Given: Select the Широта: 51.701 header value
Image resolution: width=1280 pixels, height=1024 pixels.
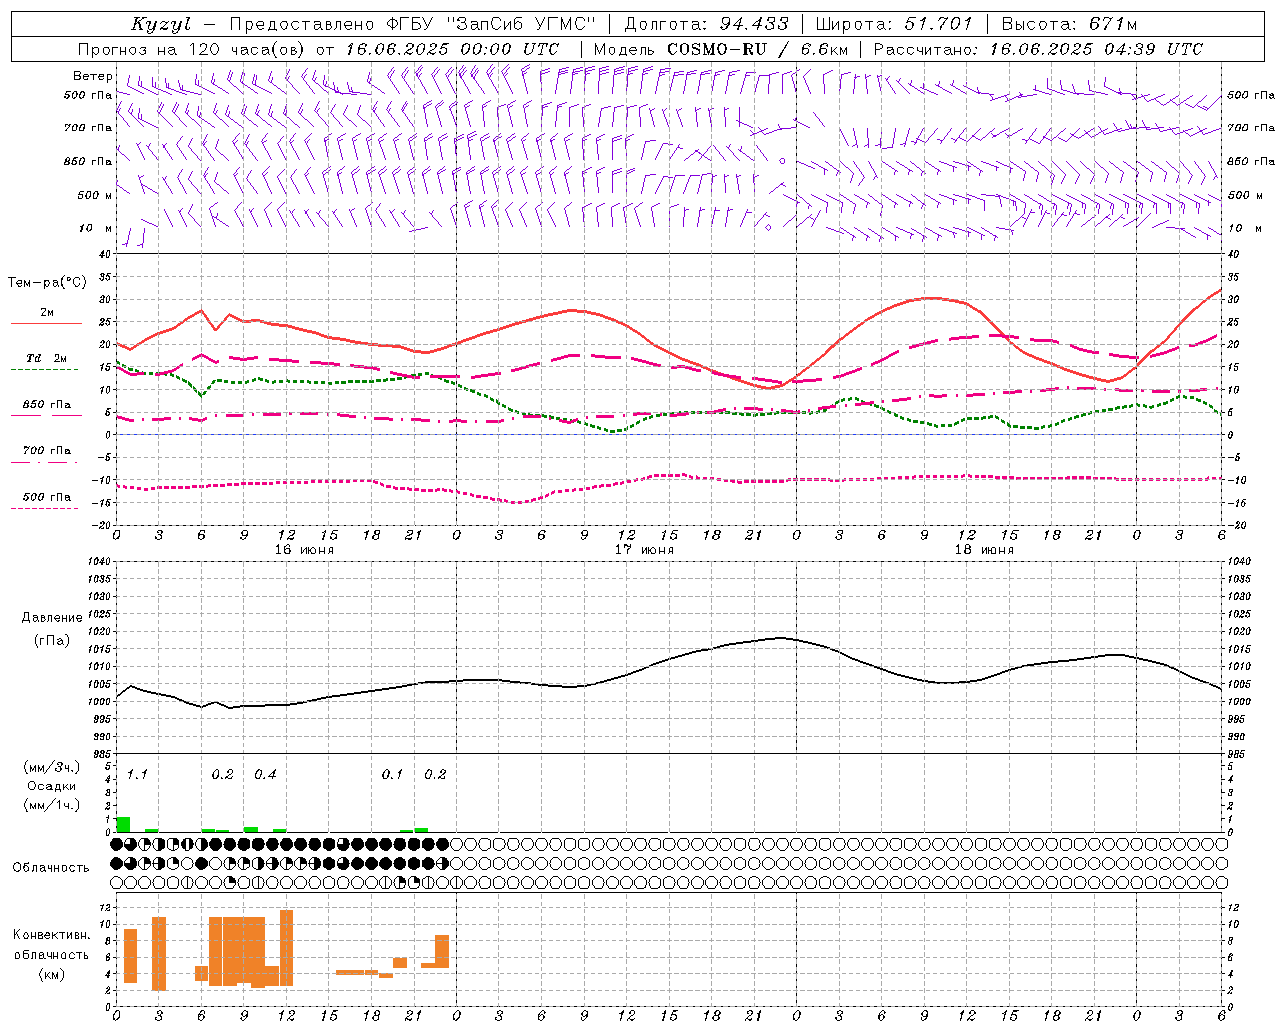Looking at the screenshot, I should click(893, 24).
